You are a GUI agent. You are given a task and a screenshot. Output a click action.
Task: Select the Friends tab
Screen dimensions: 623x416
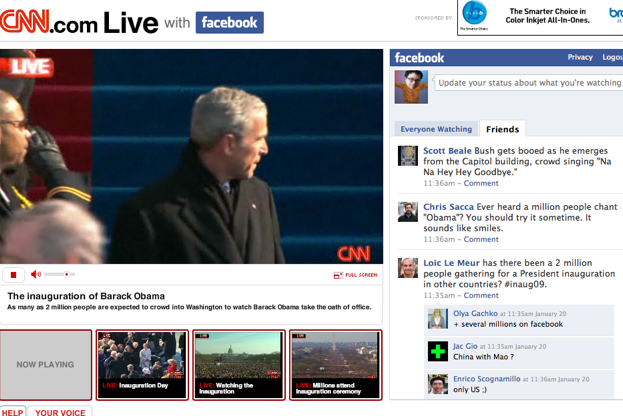(503, 129)
